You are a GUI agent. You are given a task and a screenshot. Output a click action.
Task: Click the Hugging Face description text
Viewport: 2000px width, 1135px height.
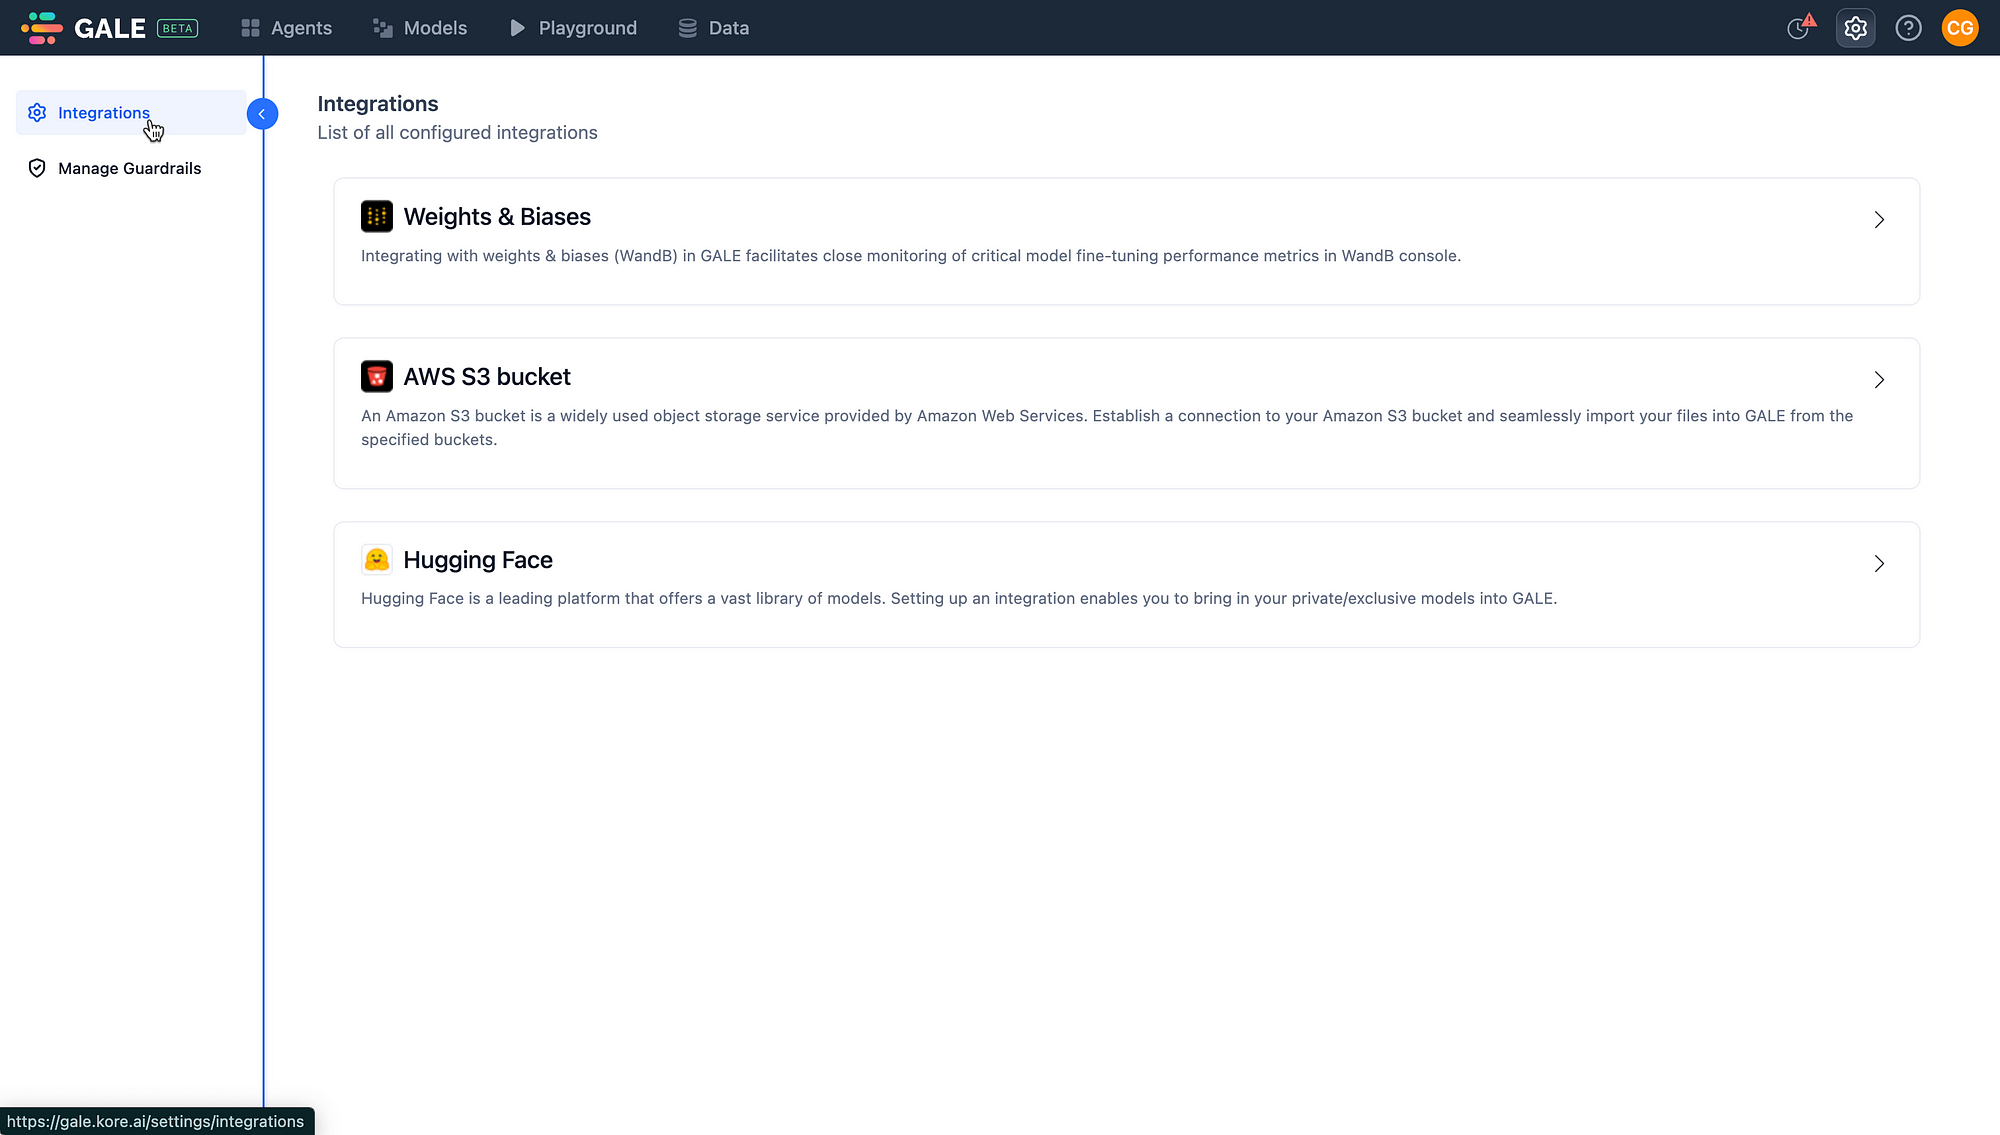[959, 599]
